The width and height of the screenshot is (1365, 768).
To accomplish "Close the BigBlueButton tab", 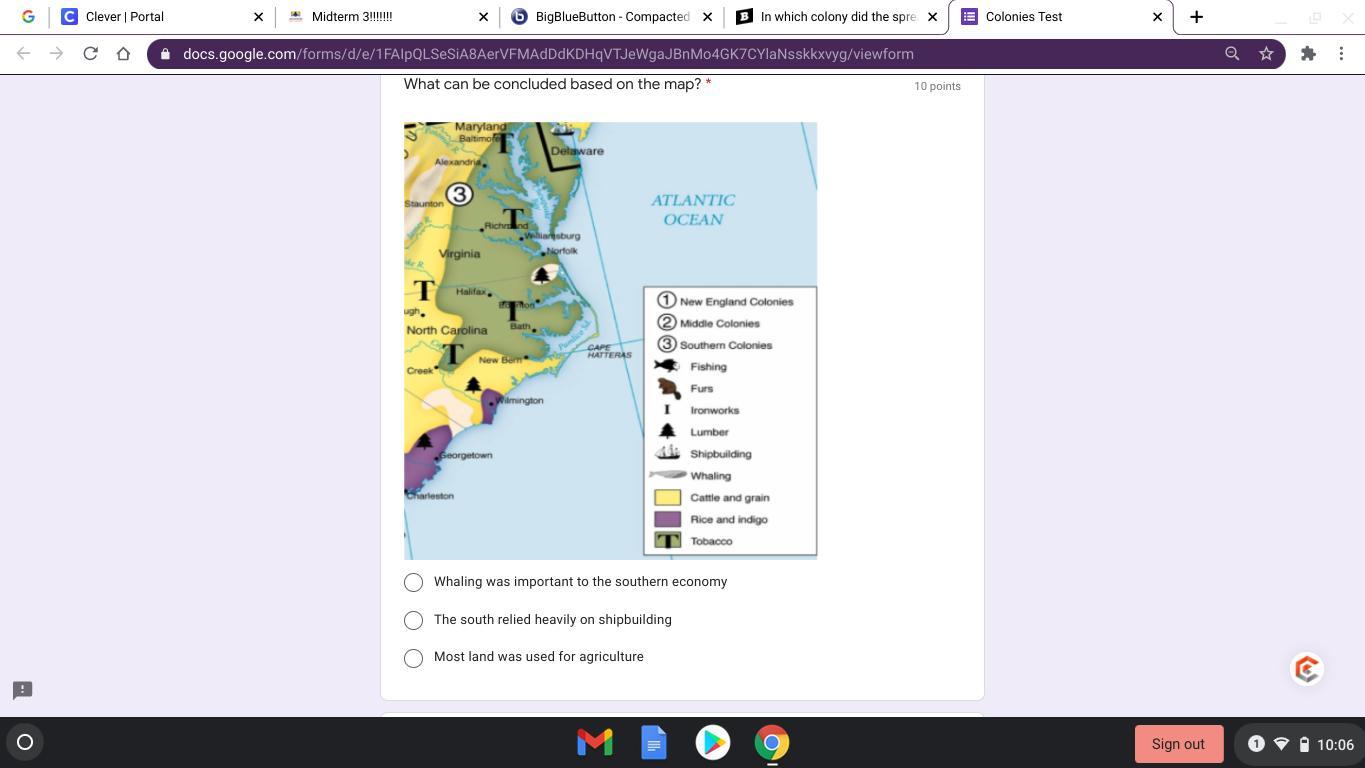I will click(708, 17).
